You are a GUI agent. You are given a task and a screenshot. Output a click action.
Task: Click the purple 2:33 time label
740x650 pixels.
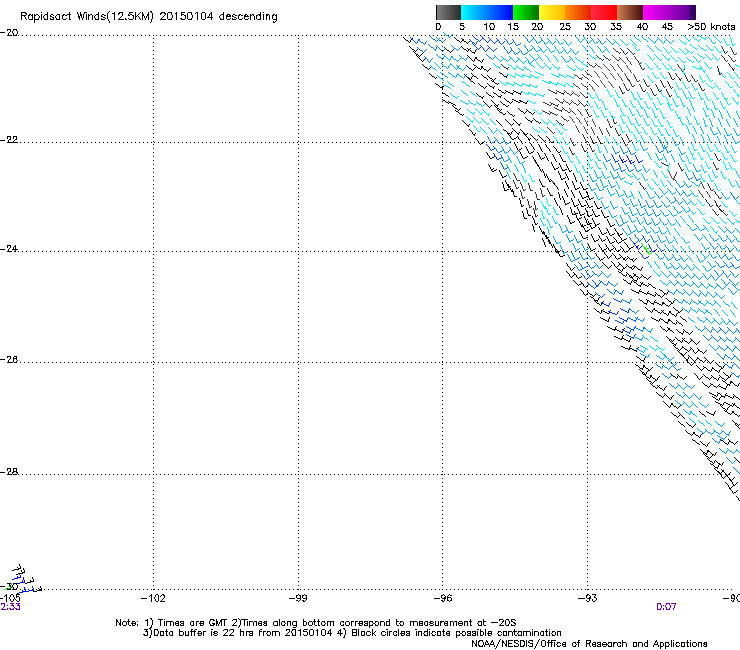point(10,607)
